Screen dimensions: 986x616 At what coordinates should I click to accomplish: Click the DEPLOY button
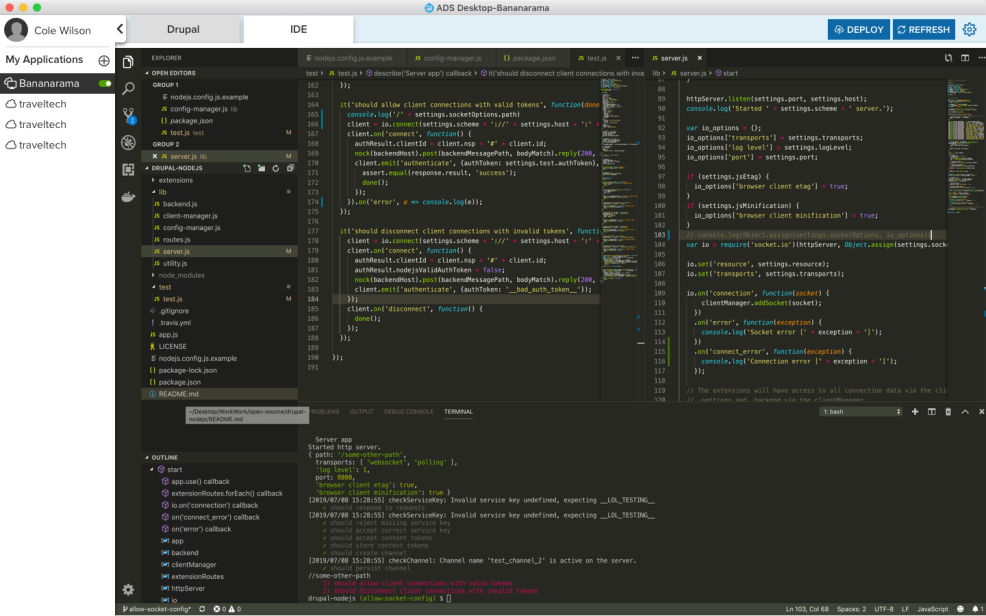click(858, 30)
